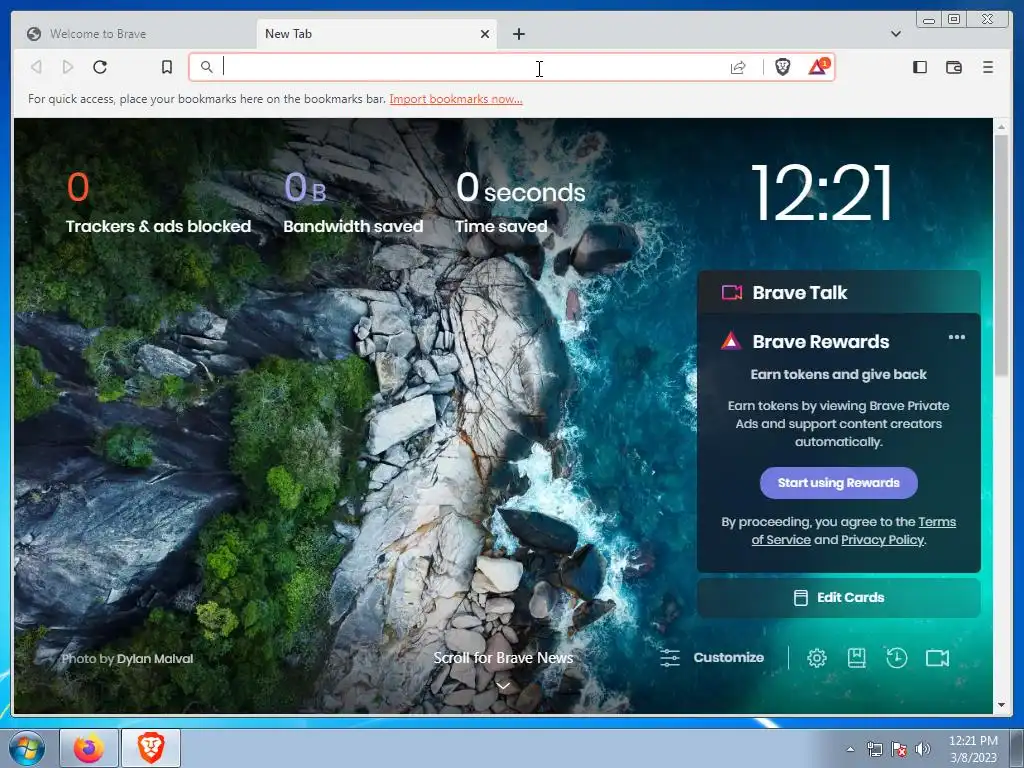Toggle the sidebar panel icon
The width and height of the screenshot is (1024, 768).
[x=920, y=67]
